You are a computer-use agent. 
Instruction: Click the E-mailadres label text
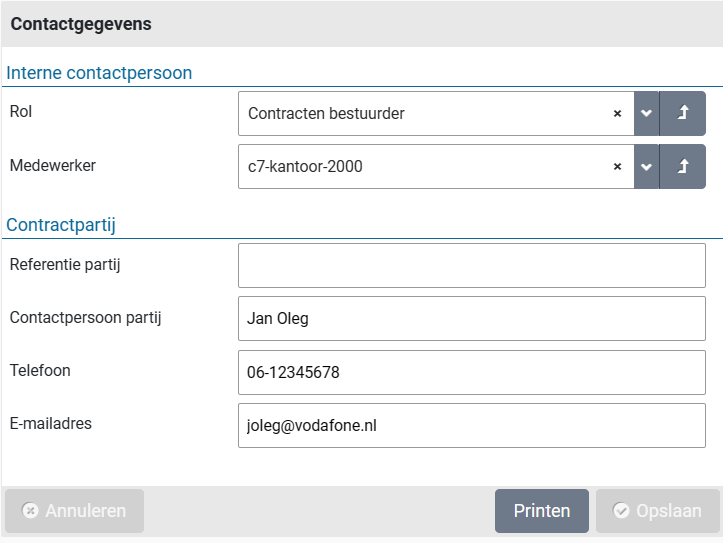pos(50,424)
